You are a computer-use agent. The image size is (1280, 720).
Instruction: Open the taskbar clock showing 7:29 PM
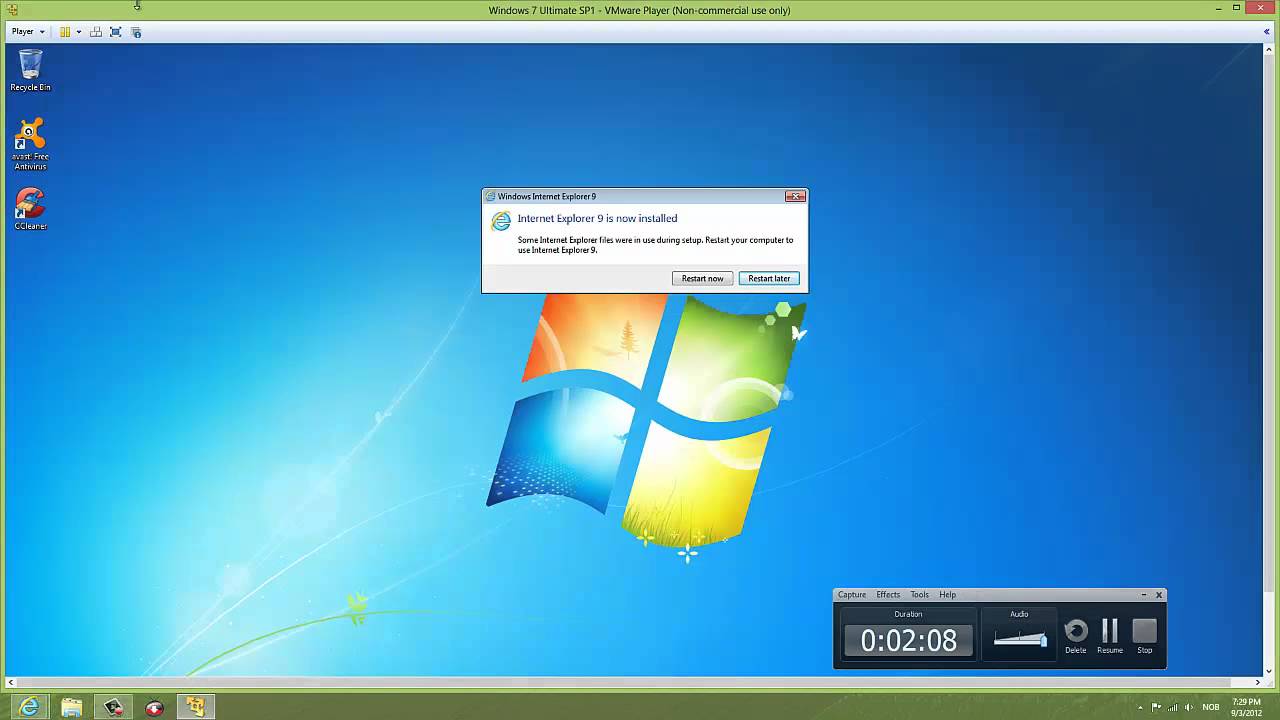1246,707
